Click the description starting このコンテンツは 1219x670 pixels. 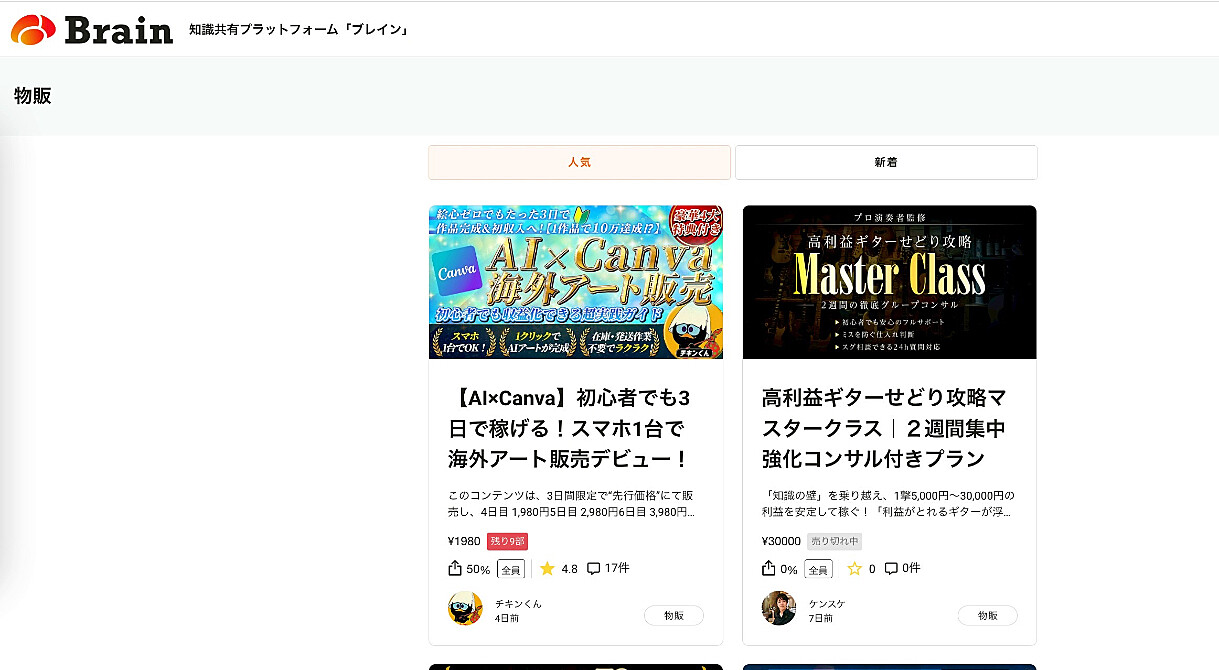tap(572, 504)
